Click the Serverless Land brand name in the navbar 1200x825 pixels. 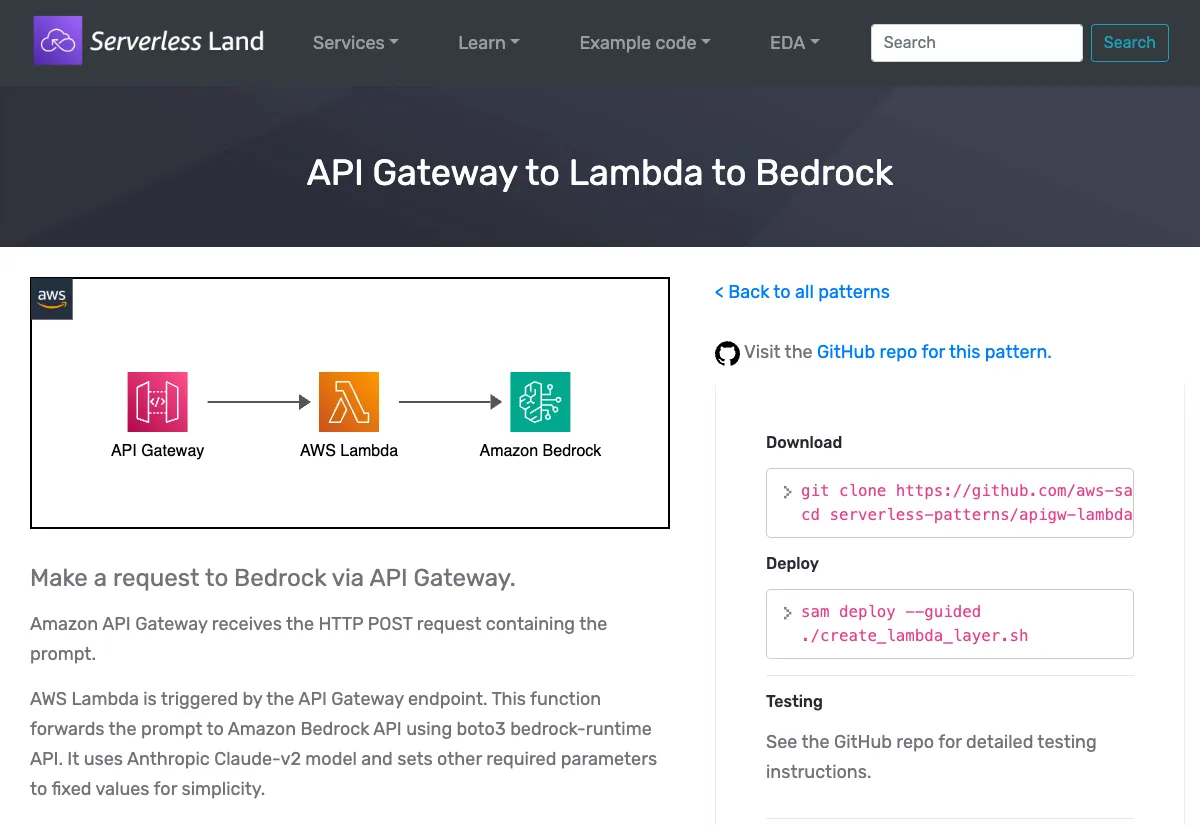(x=177, y=42)
